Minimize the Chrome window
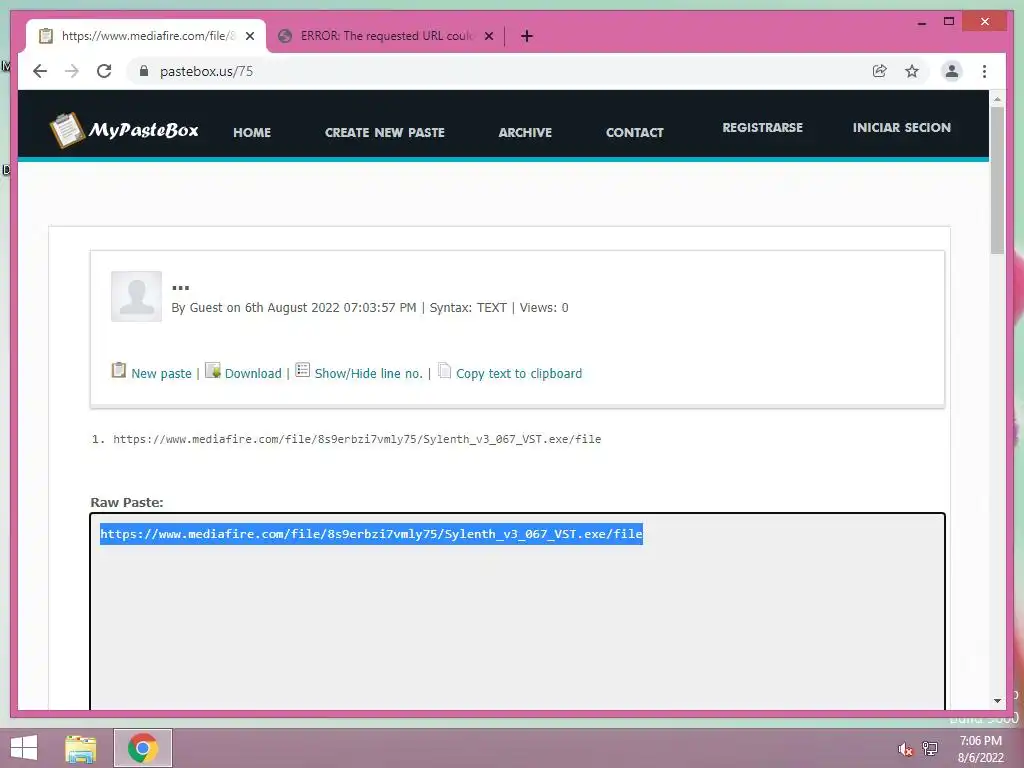 click(921, 22)
